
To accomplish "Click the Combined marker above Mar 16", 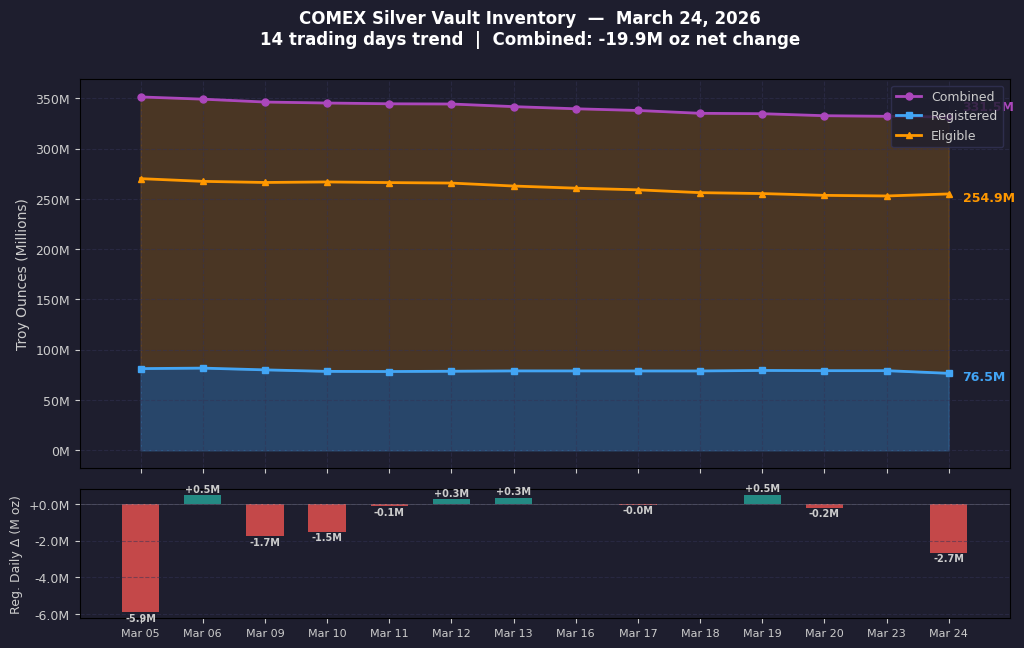I will click(x=575, y=109).
